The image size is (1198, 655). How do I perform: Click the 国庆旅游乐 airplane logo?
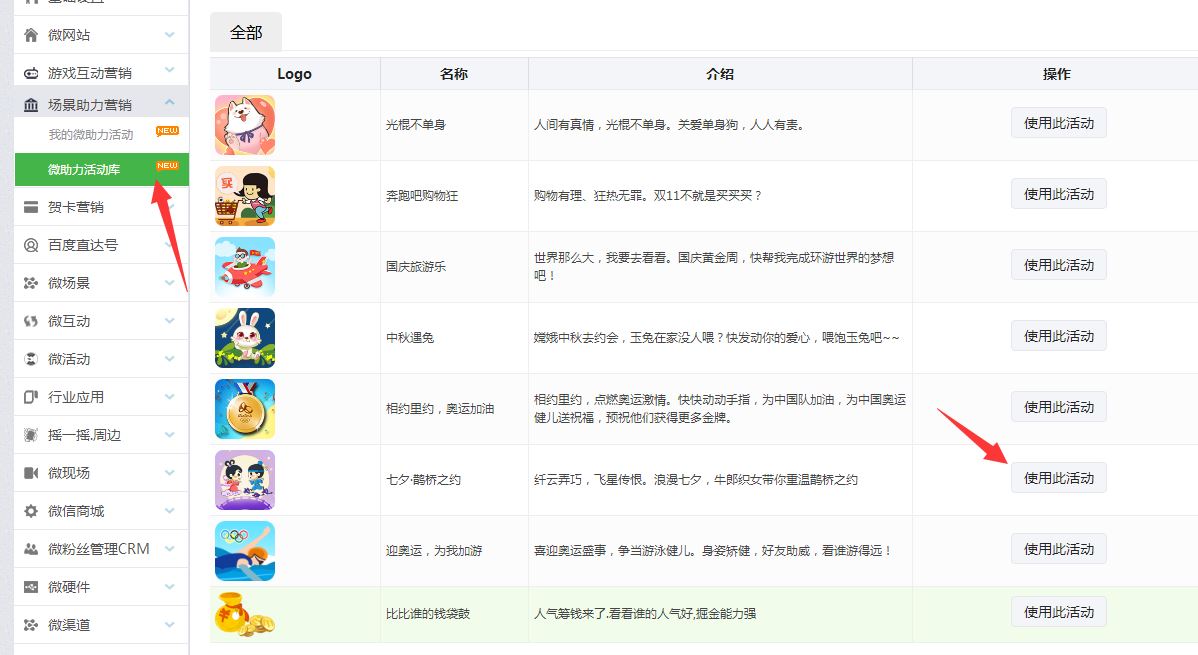click(x=245, y=266)
